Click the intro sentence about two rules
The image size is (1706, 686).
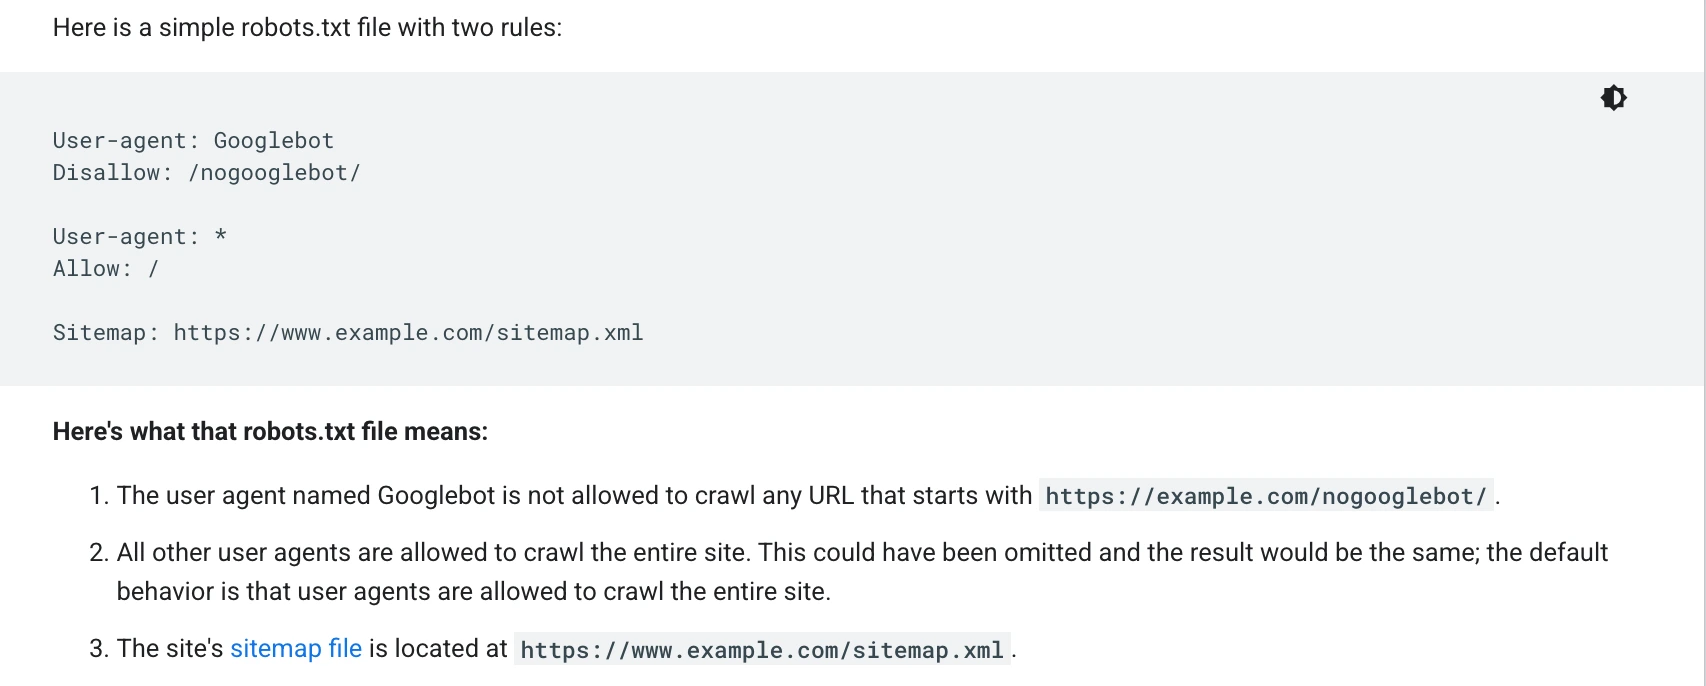[x=307, y=28]
